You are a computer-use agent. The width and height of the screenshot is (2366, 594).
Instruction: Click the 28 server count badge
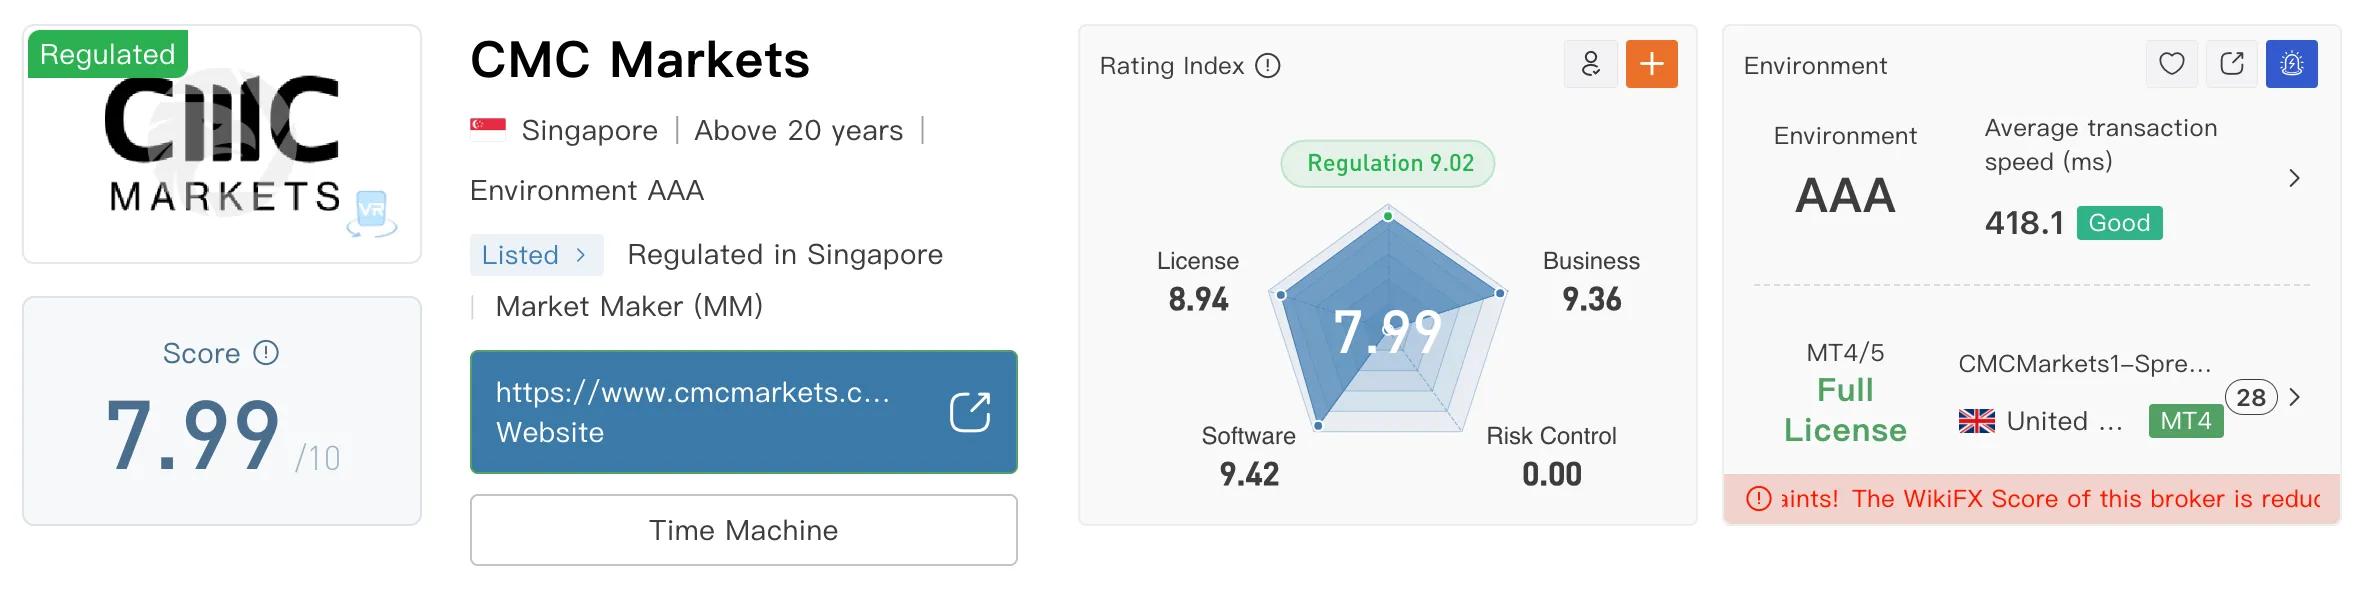2251,397
